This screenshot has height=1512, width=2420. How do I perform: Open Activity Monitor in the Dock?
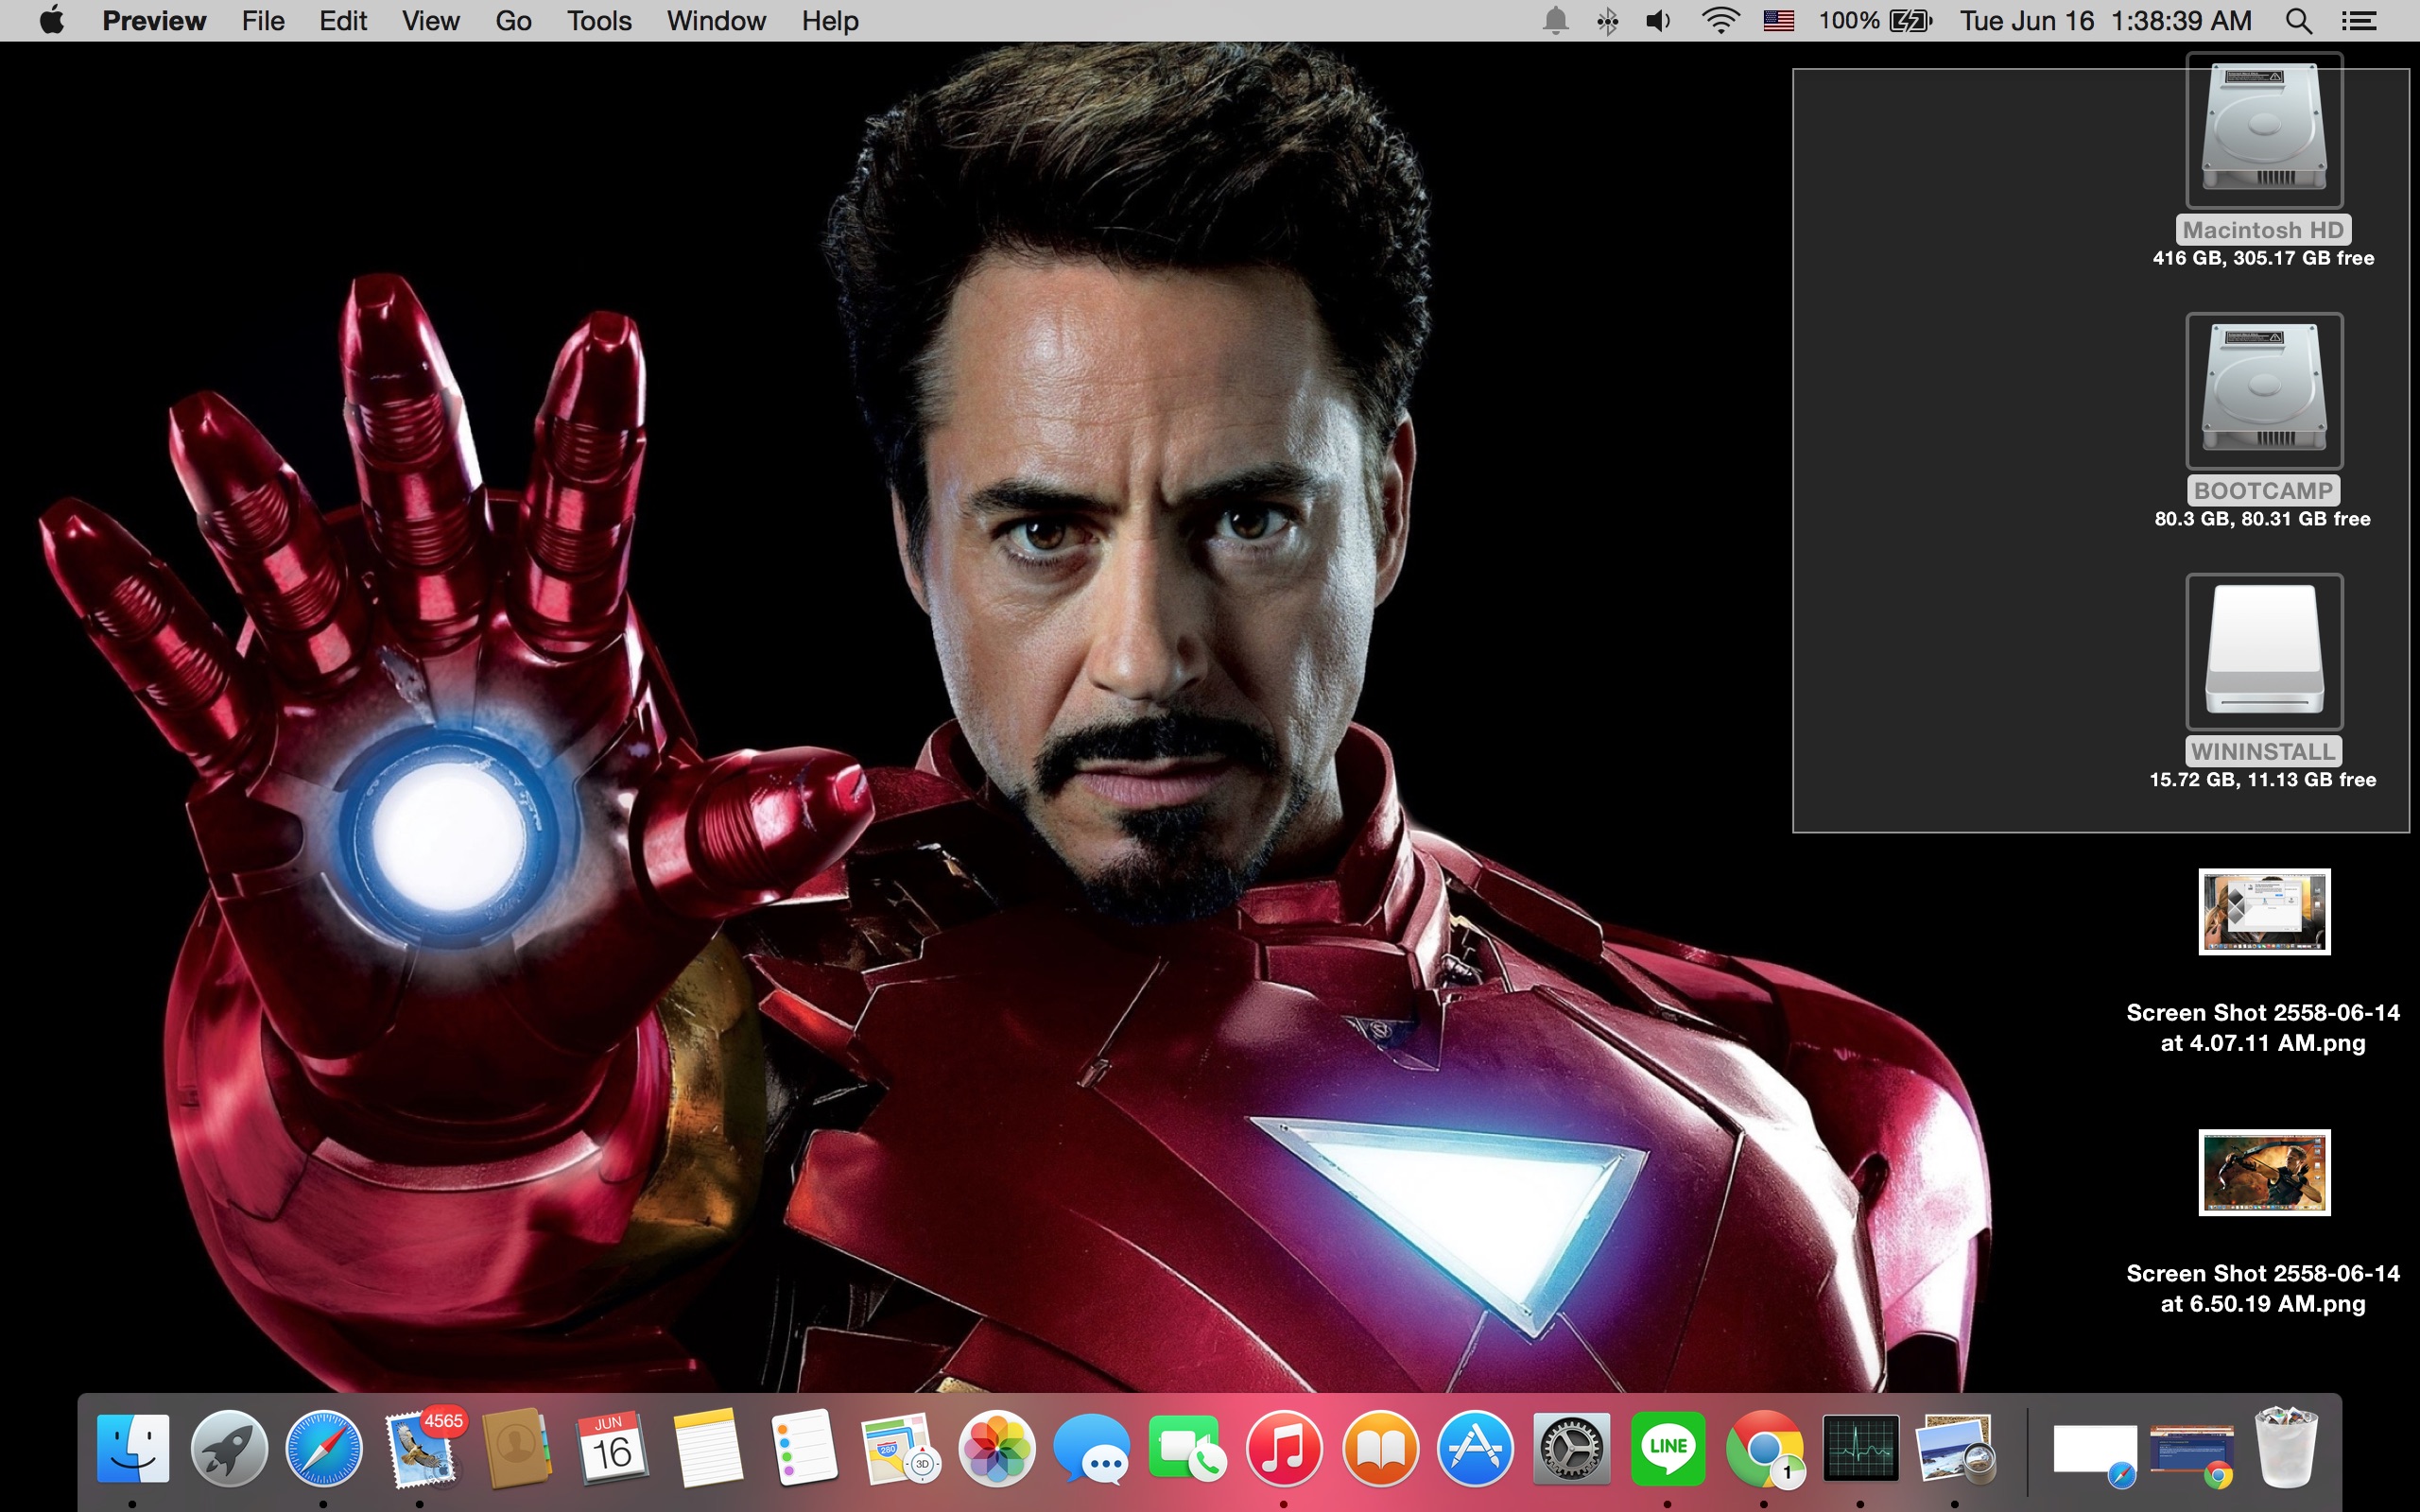(x=1860, y=1448)
